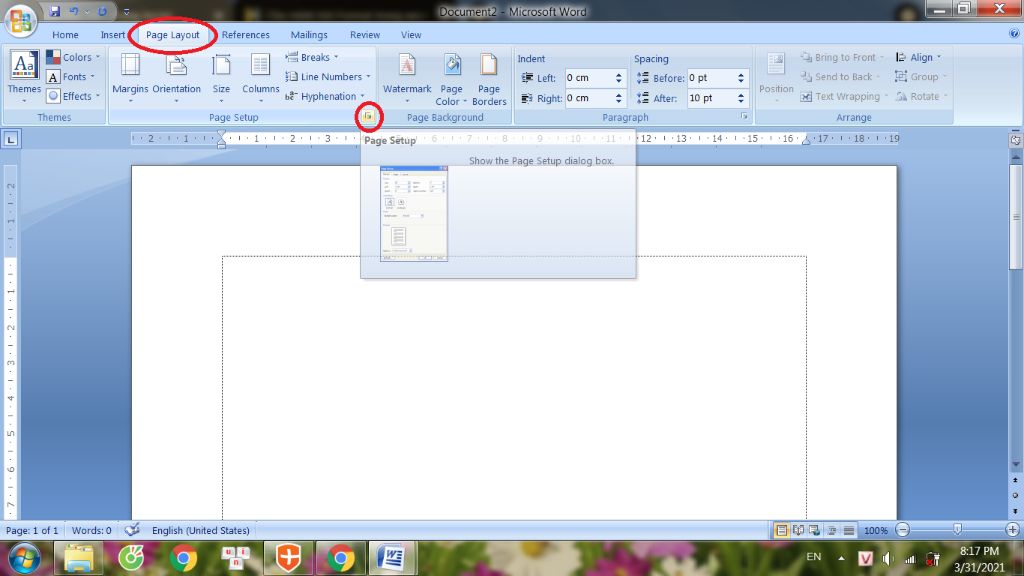1024x576 pixels.
Task: Launch the Page Setup dialog box
Action: coord(368,116)
